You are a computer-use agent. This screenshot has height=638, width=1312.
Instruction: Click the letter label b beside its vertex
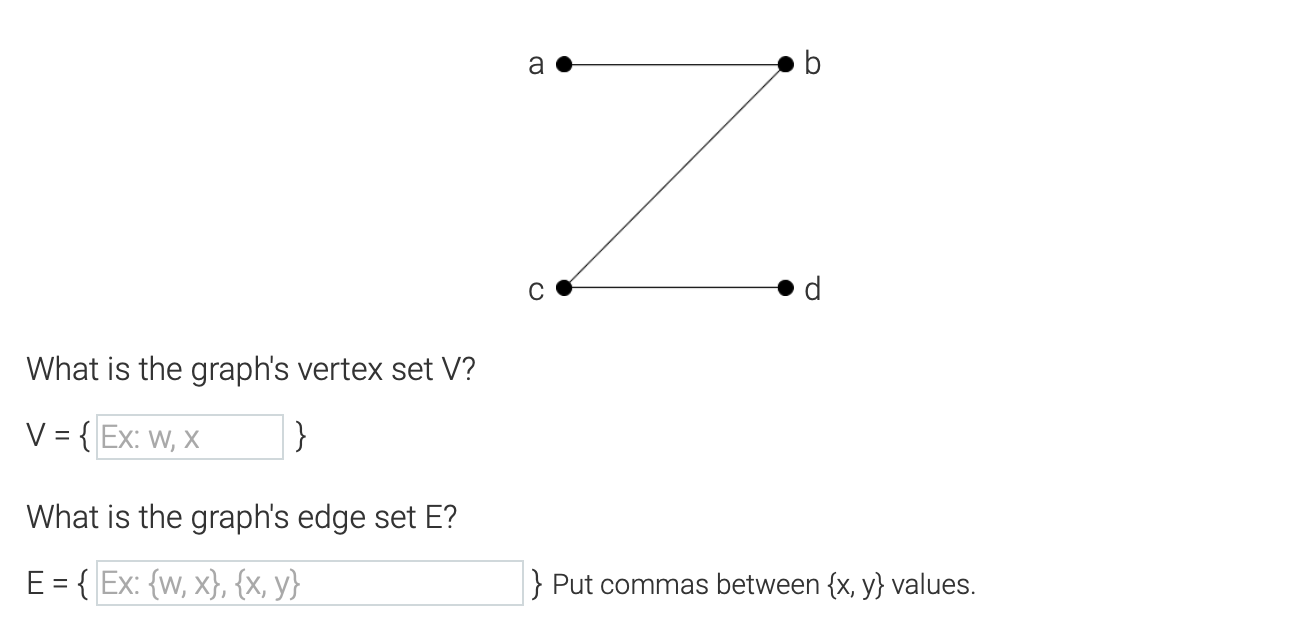pos(812,63)
